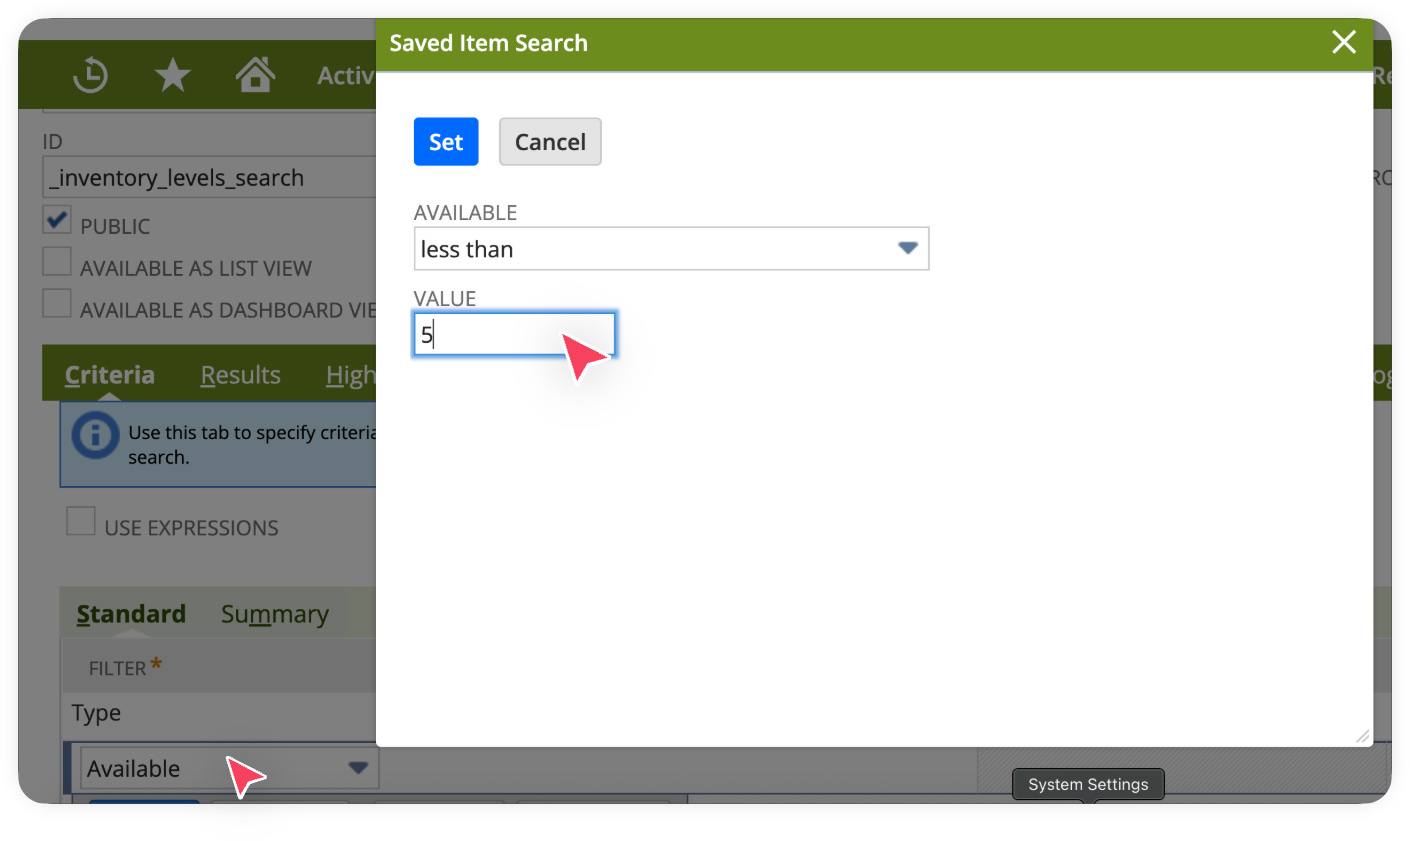Click the Set button
The image size is (1410, 841).
click(446, 141)
